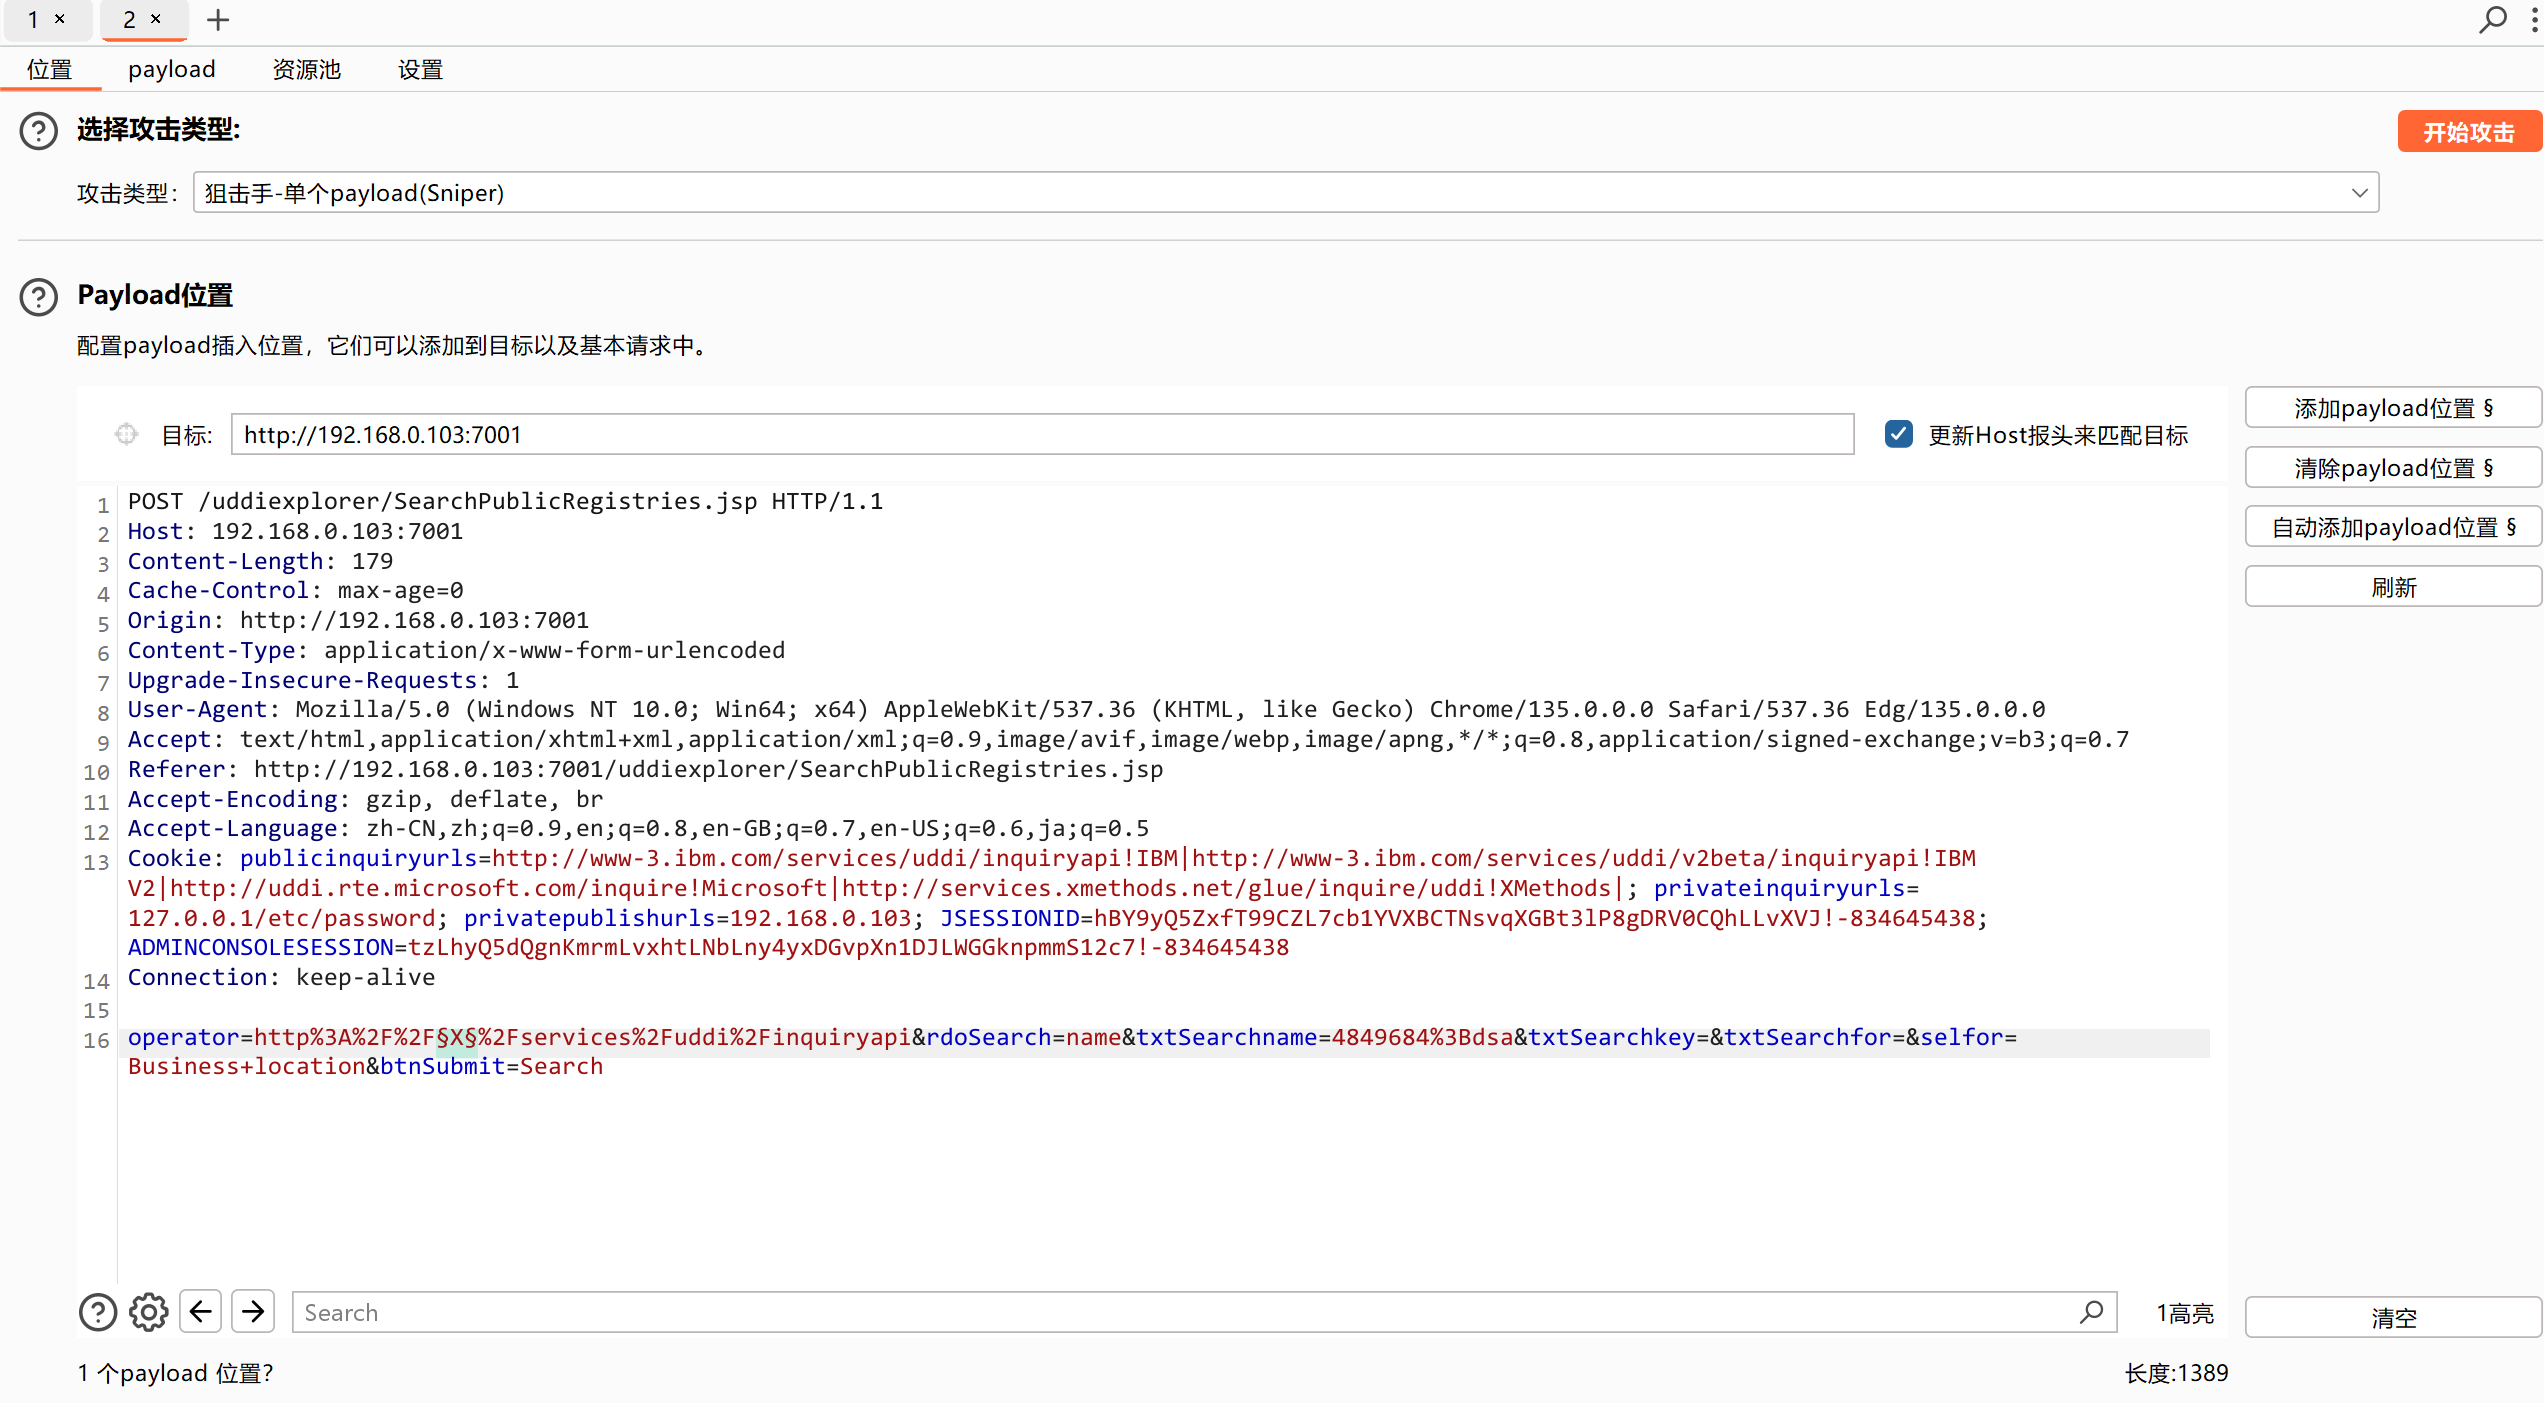Image resolution: width=2544 pixels, height=1403 pixels.
Task: Expand the attack type Sniper dropdown
Action: pyautogui.click(x=2359, y=193)
